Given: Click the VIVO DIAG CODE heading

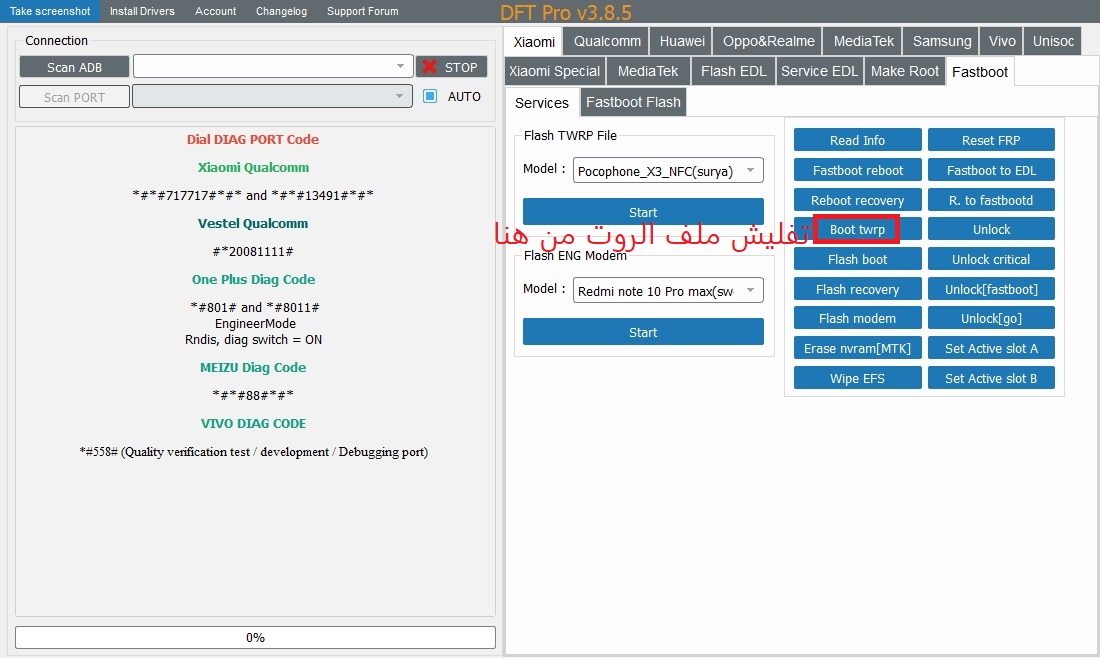Looking at the screenshot, I should point(253,424).
